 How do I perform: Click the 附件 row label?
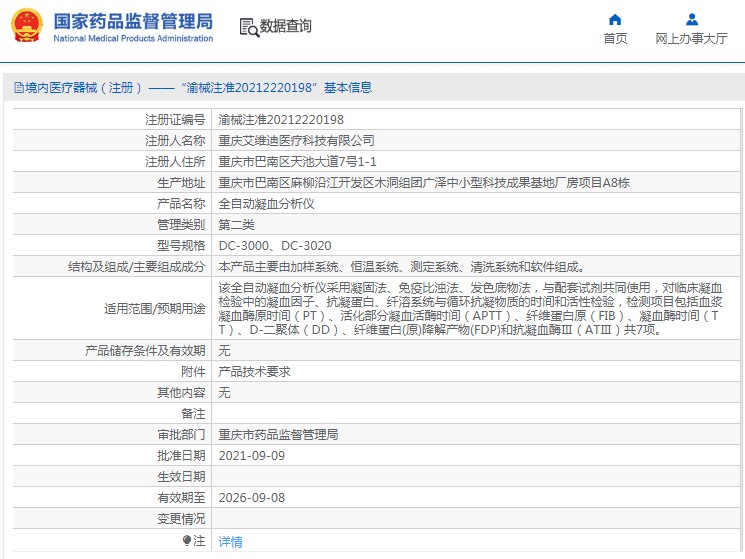tap(193, 371)
